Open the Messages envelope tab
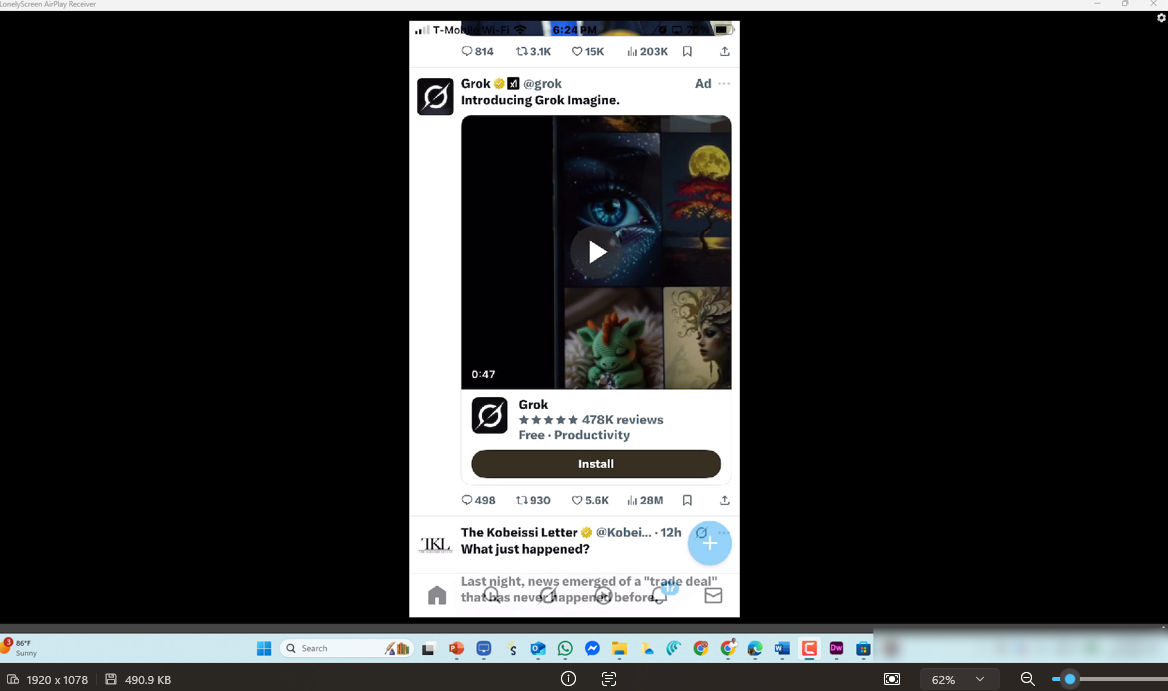 [x=714, y=595]
